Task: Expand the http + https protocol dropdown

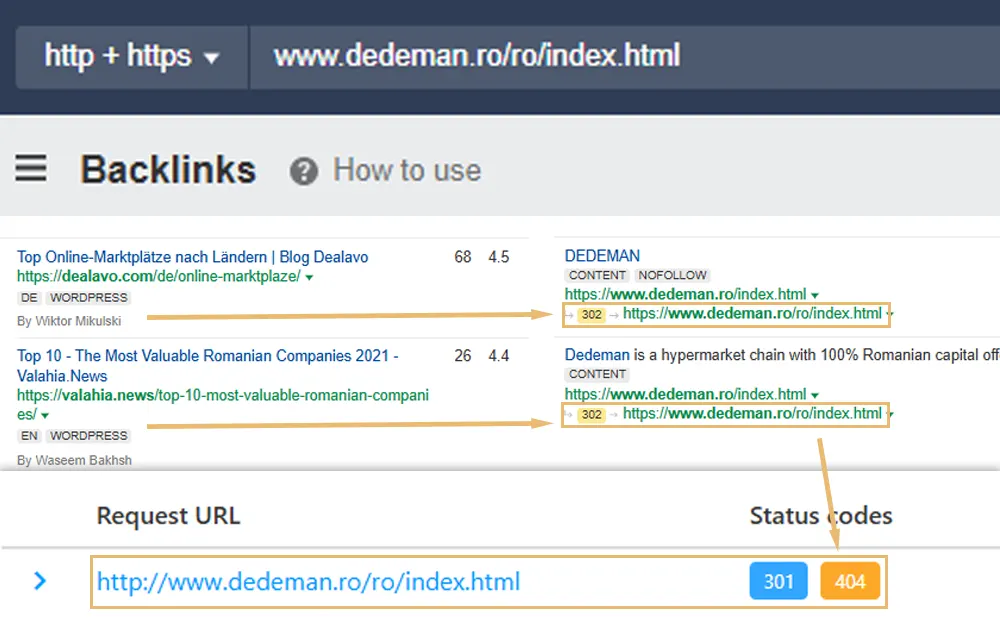Action: click(x=131, y=56)
